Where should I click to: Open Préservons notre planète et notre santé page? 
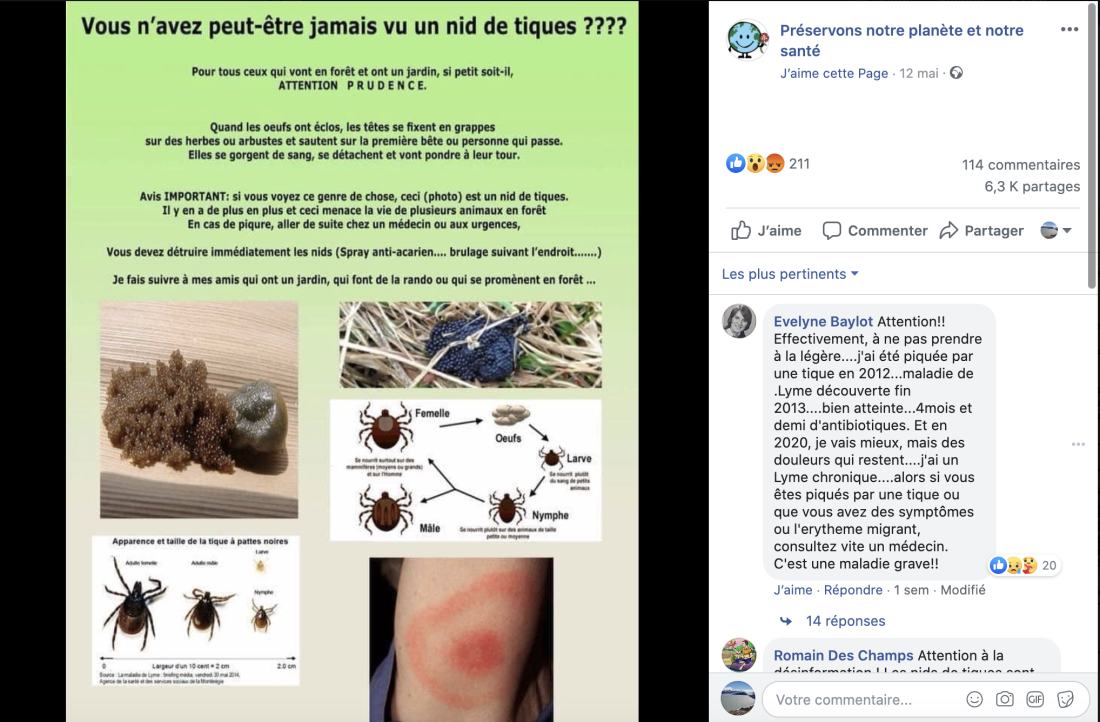901,40
